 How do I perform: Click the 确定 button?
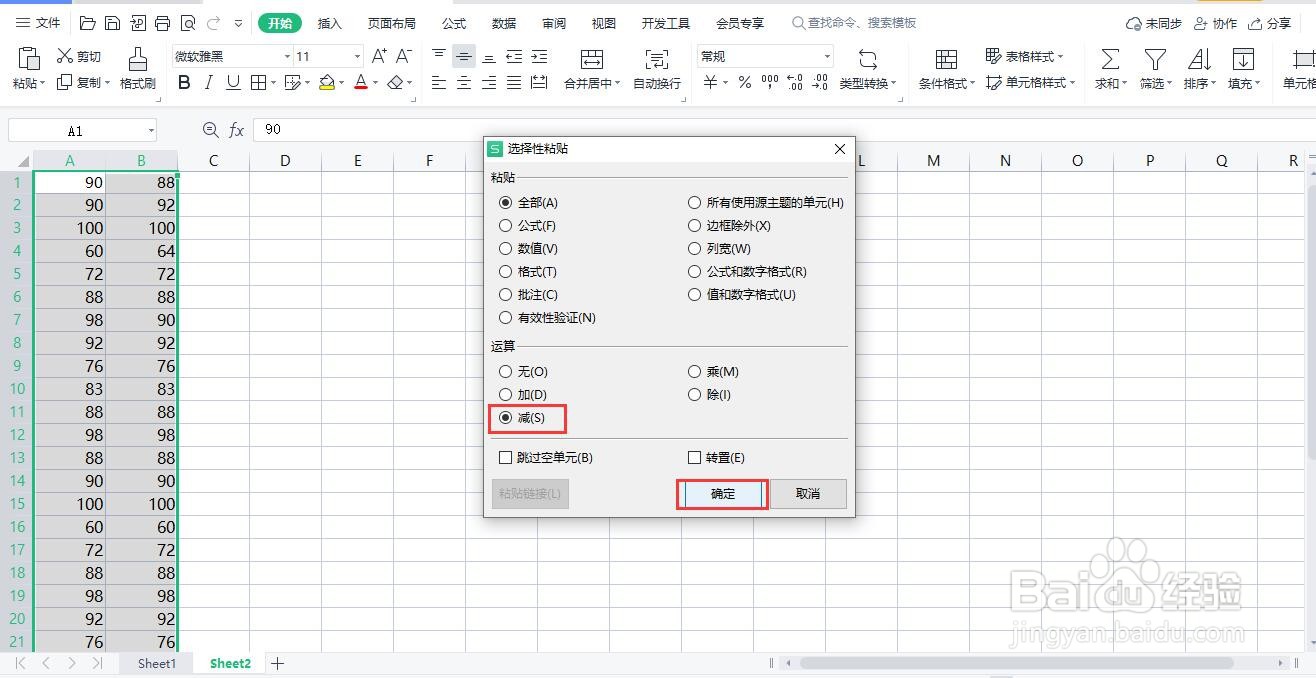click(722, 493)
